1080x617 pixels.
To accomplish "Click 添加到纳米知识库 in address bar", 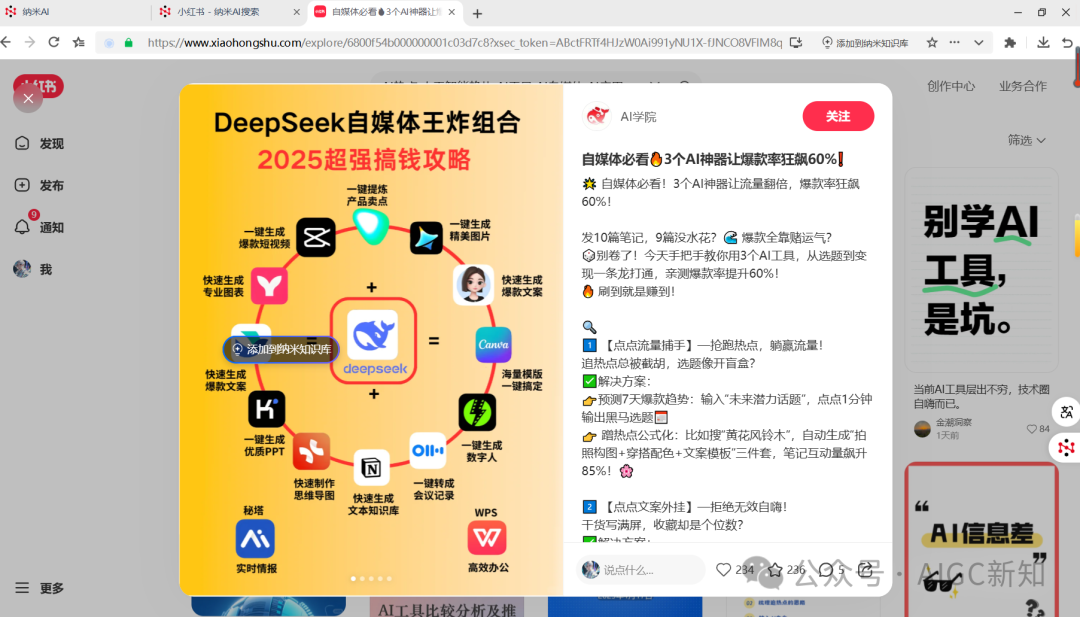I will [865, 43].
